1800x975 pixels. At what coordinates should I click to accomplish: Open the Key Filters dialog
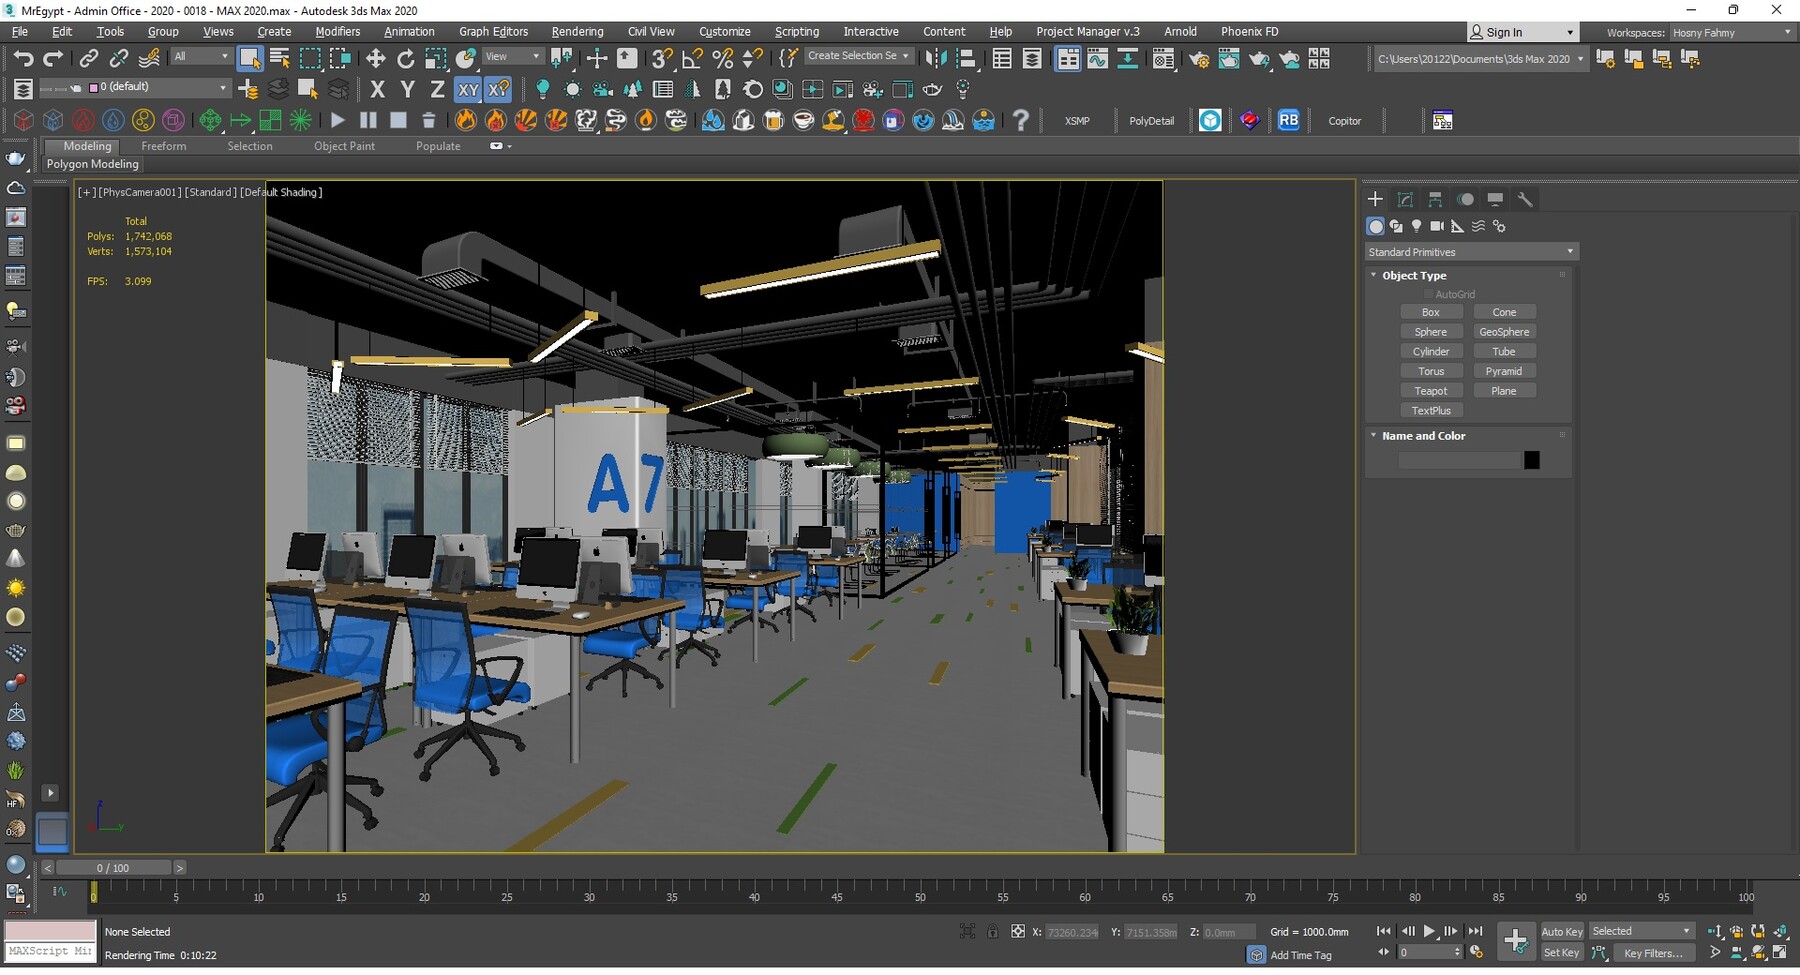(1654, 953)
